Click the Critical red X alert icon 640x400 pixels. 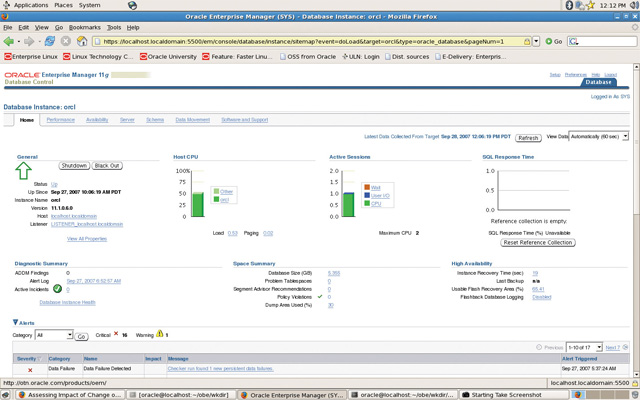tap(116, 334)
